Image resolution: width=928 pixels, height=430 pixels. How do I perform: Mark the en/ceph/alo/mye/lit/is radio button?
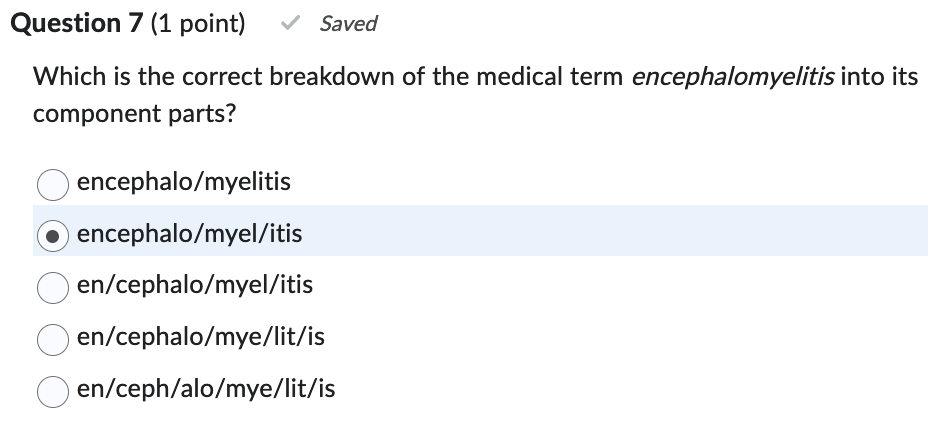(x=52, y=391)
